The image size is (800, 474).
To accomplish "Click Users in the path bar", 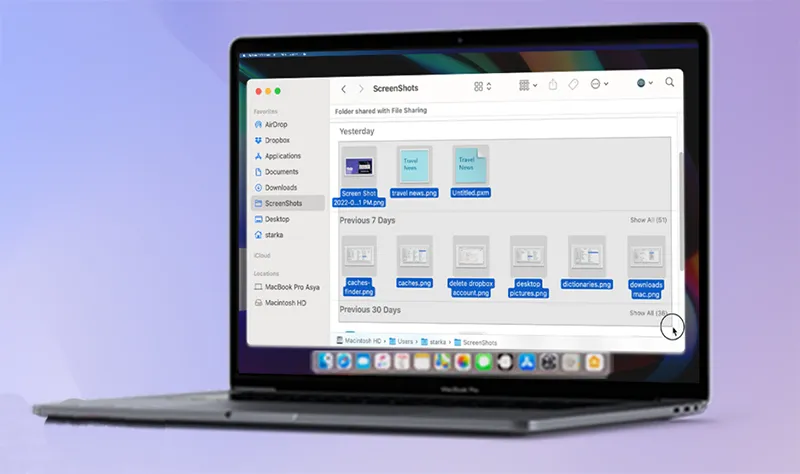I will [401, 341].
